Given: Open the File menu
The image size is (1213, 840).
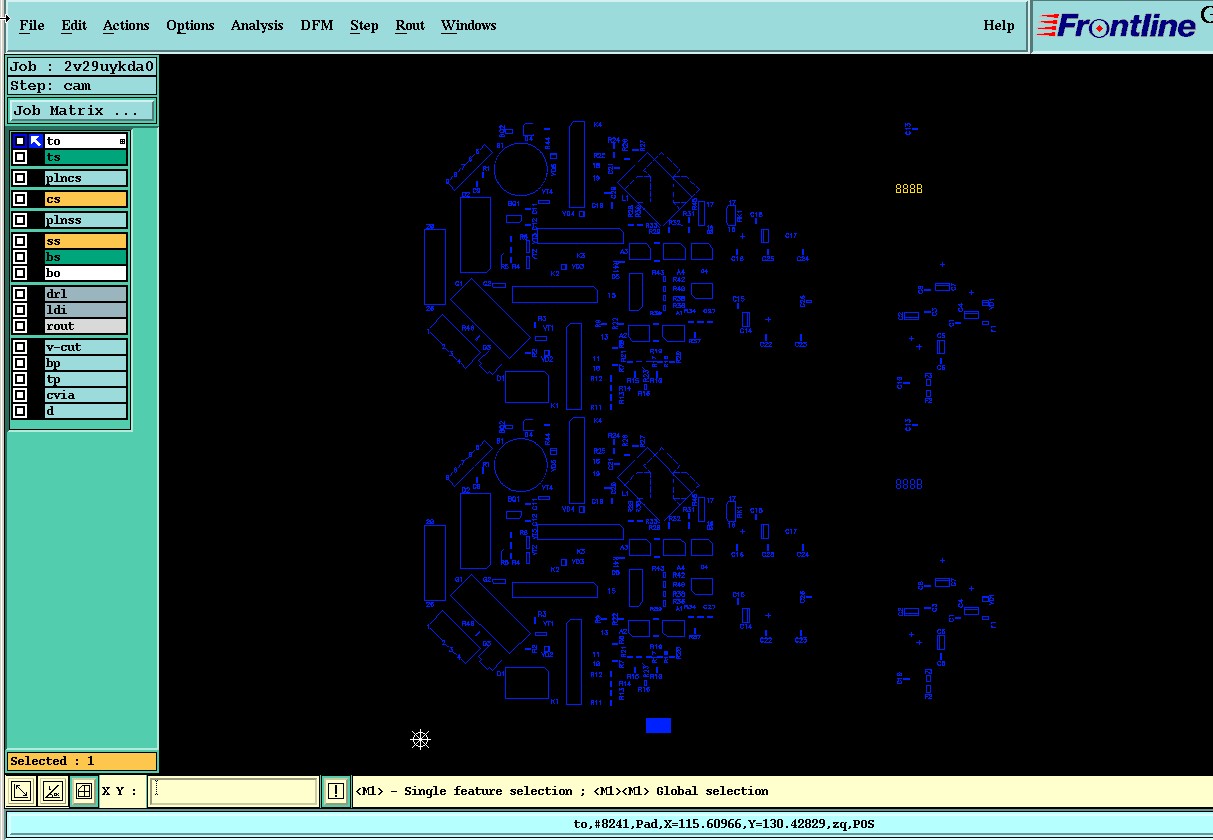Looking at the screenshot, I should 31,26.
